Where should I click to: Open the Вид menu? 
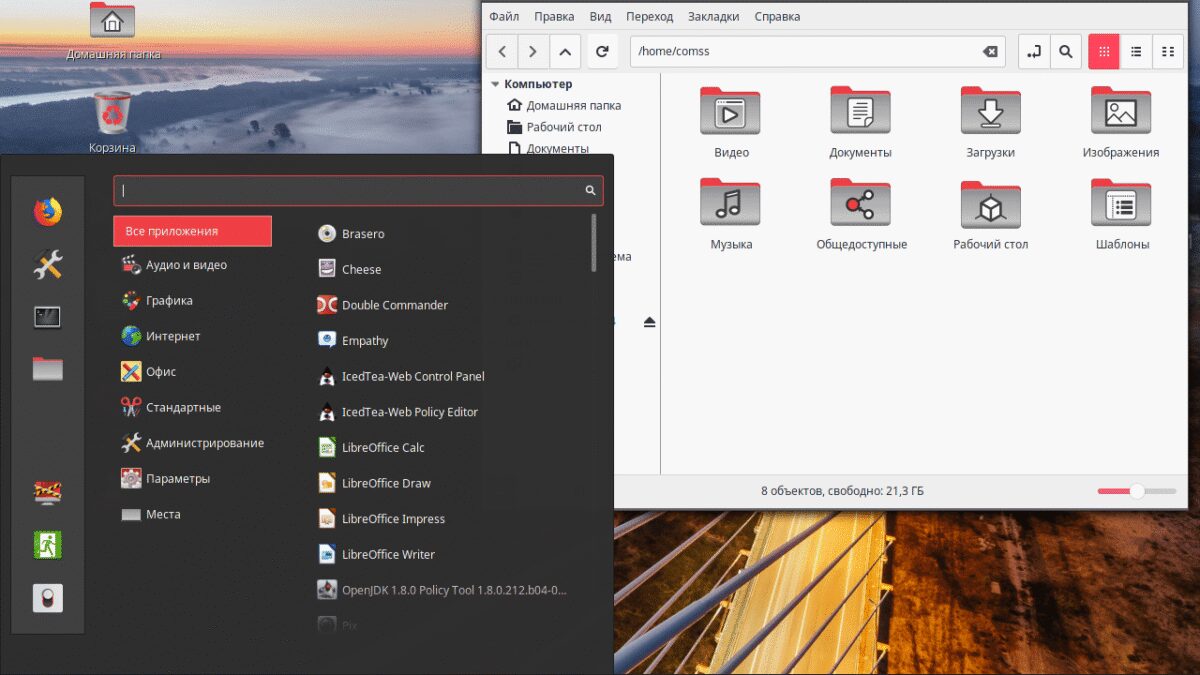[600, 16]
